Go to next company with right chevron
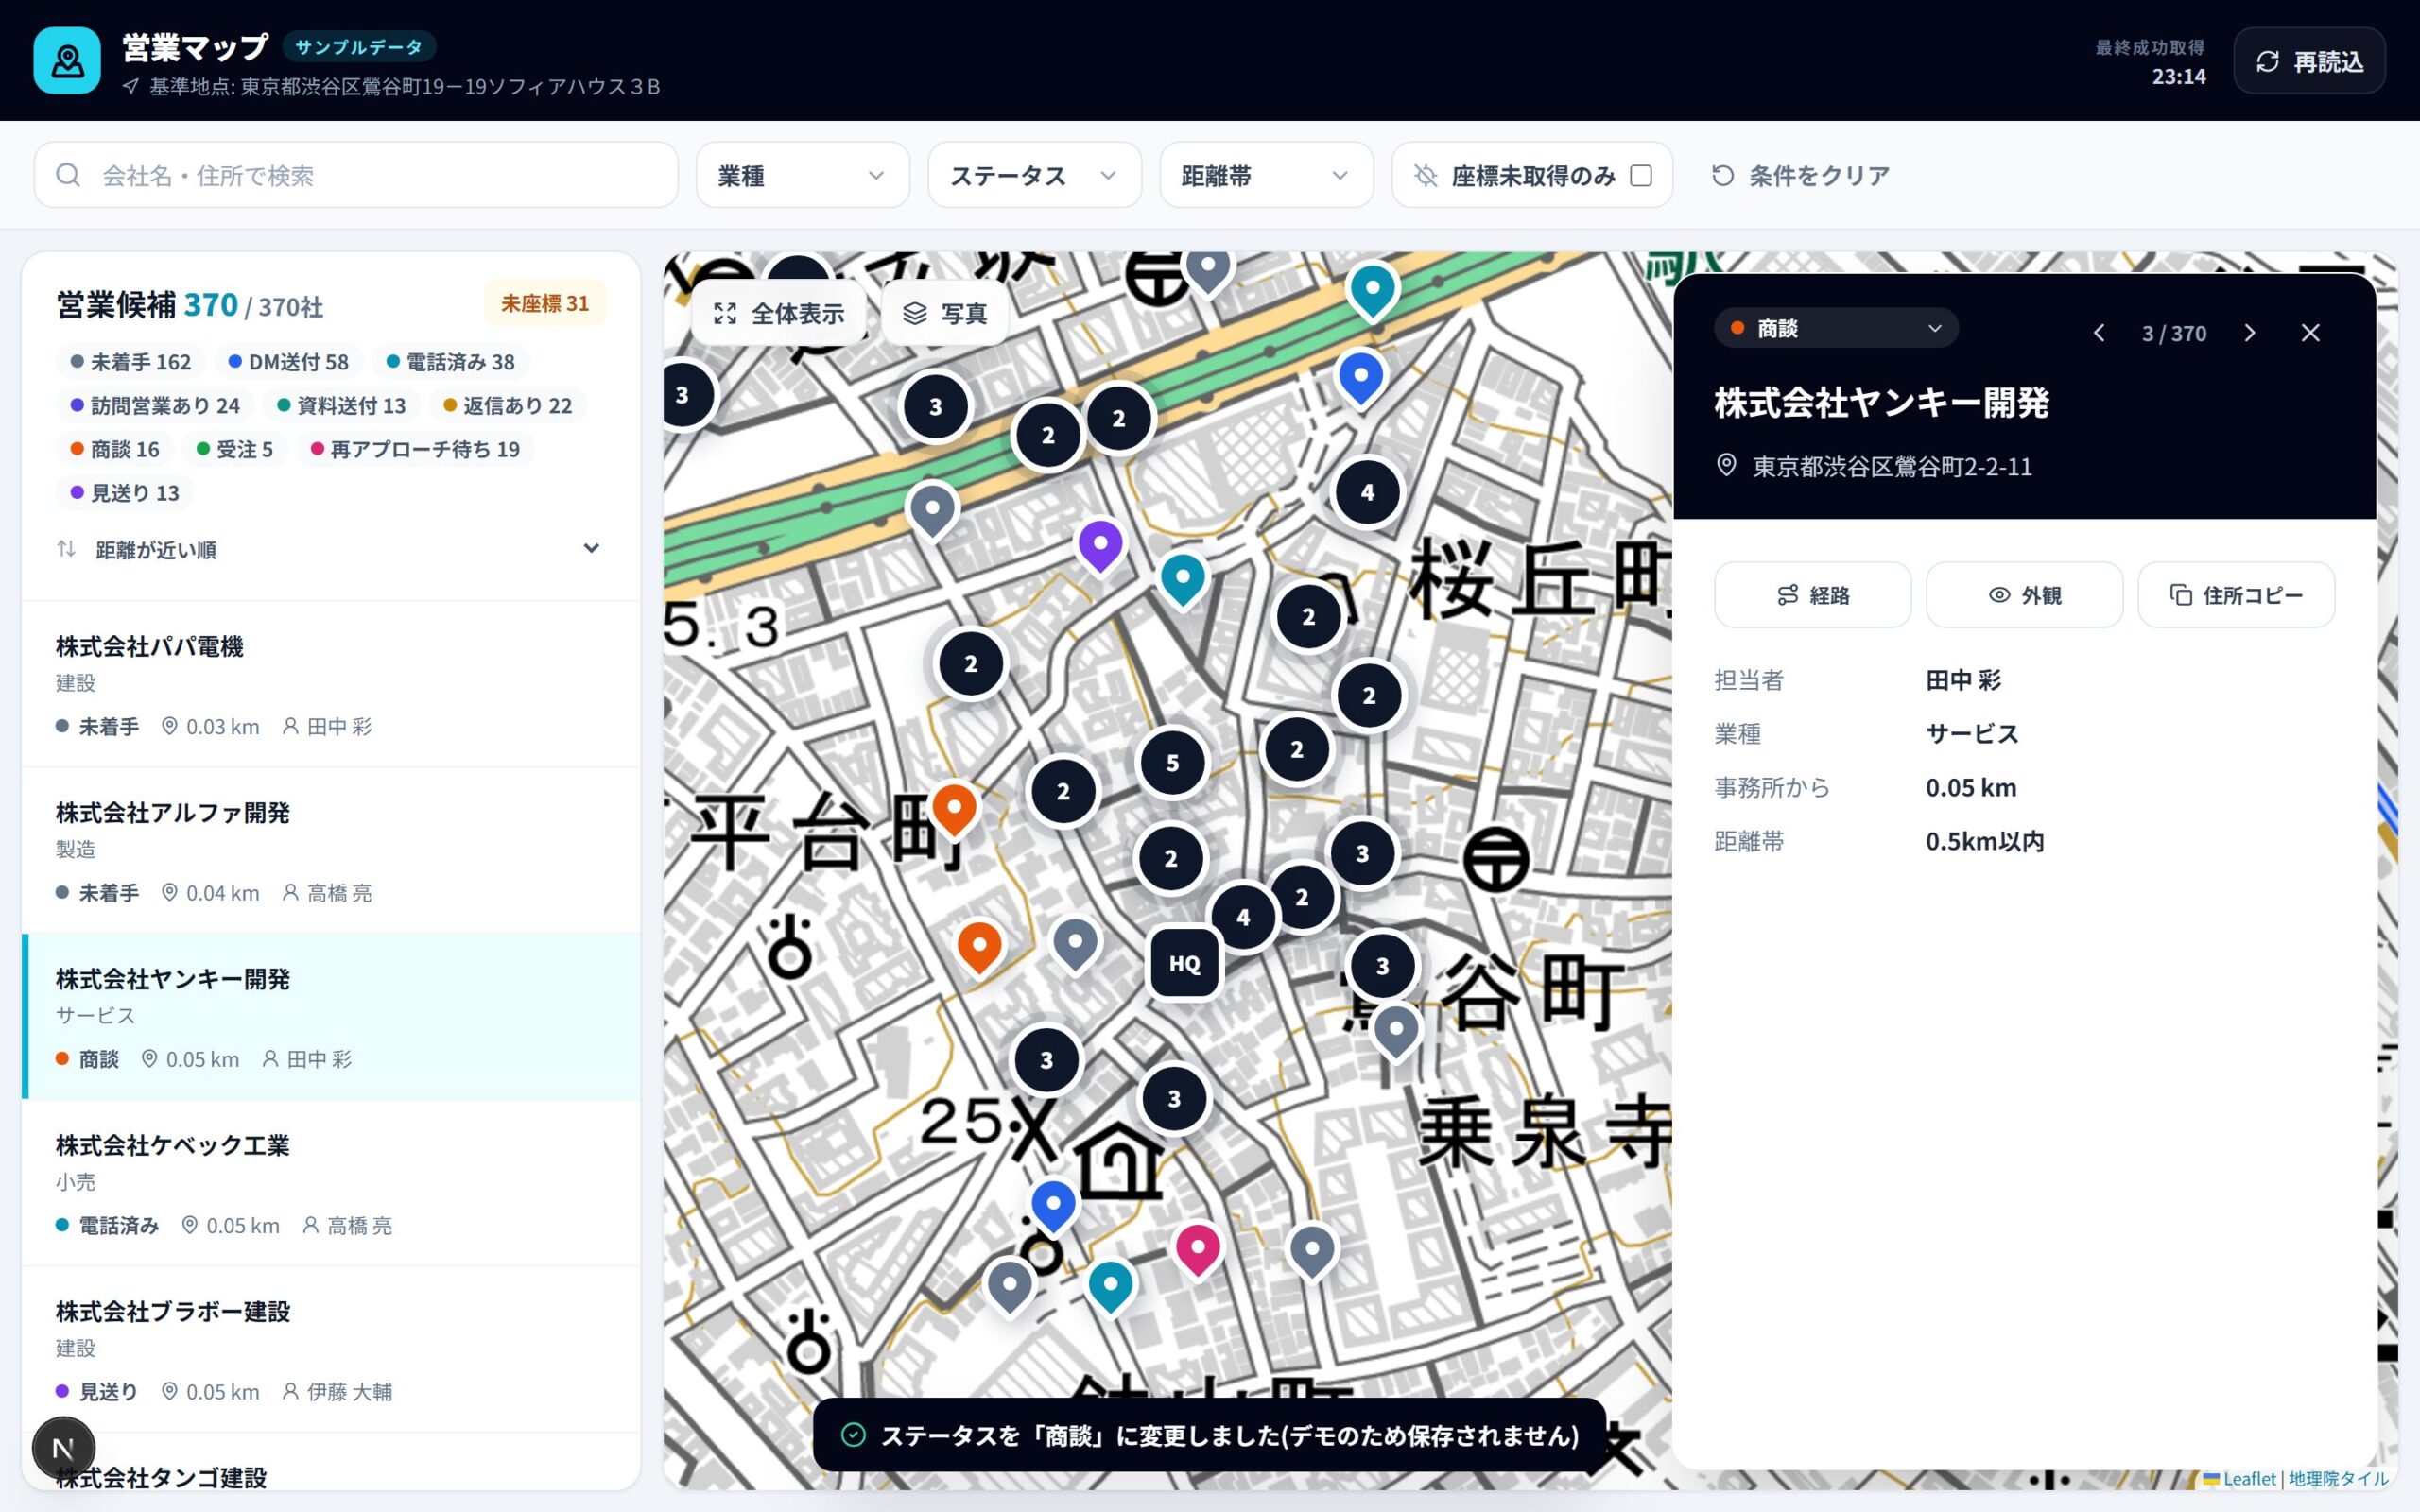The image size is (2420, 1512). pos(2250,333)
